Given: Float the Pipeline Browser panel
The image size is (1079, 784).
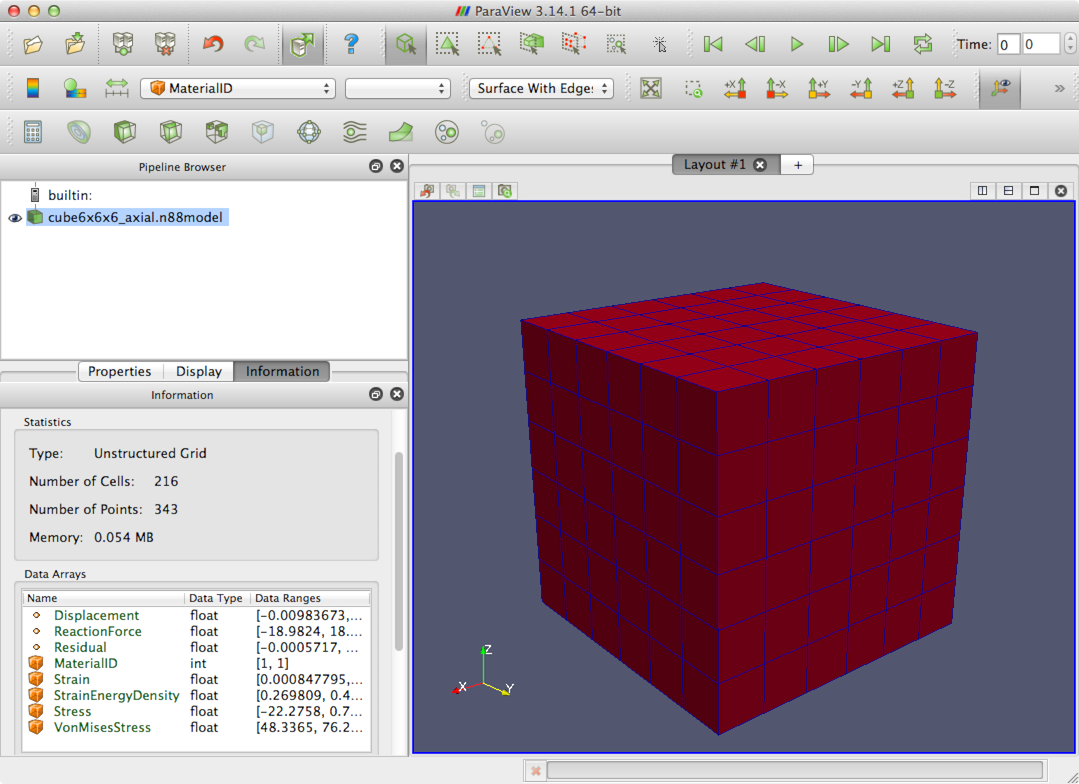Looking at the screenshot, I should point(376,166).
